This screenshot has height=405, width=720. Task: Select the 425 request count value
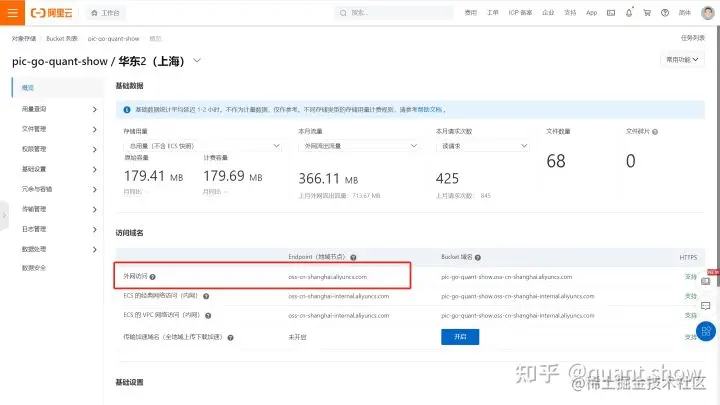click(x=447, y=178)
